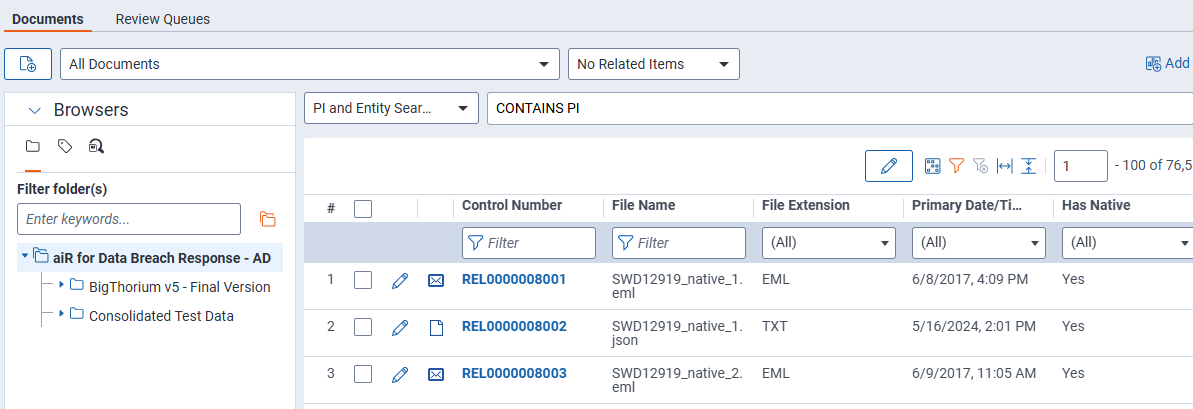
Task: Select the aiR for Data Breach Response - AD folder
Action: pyautogui.click(x=161, y=258)
